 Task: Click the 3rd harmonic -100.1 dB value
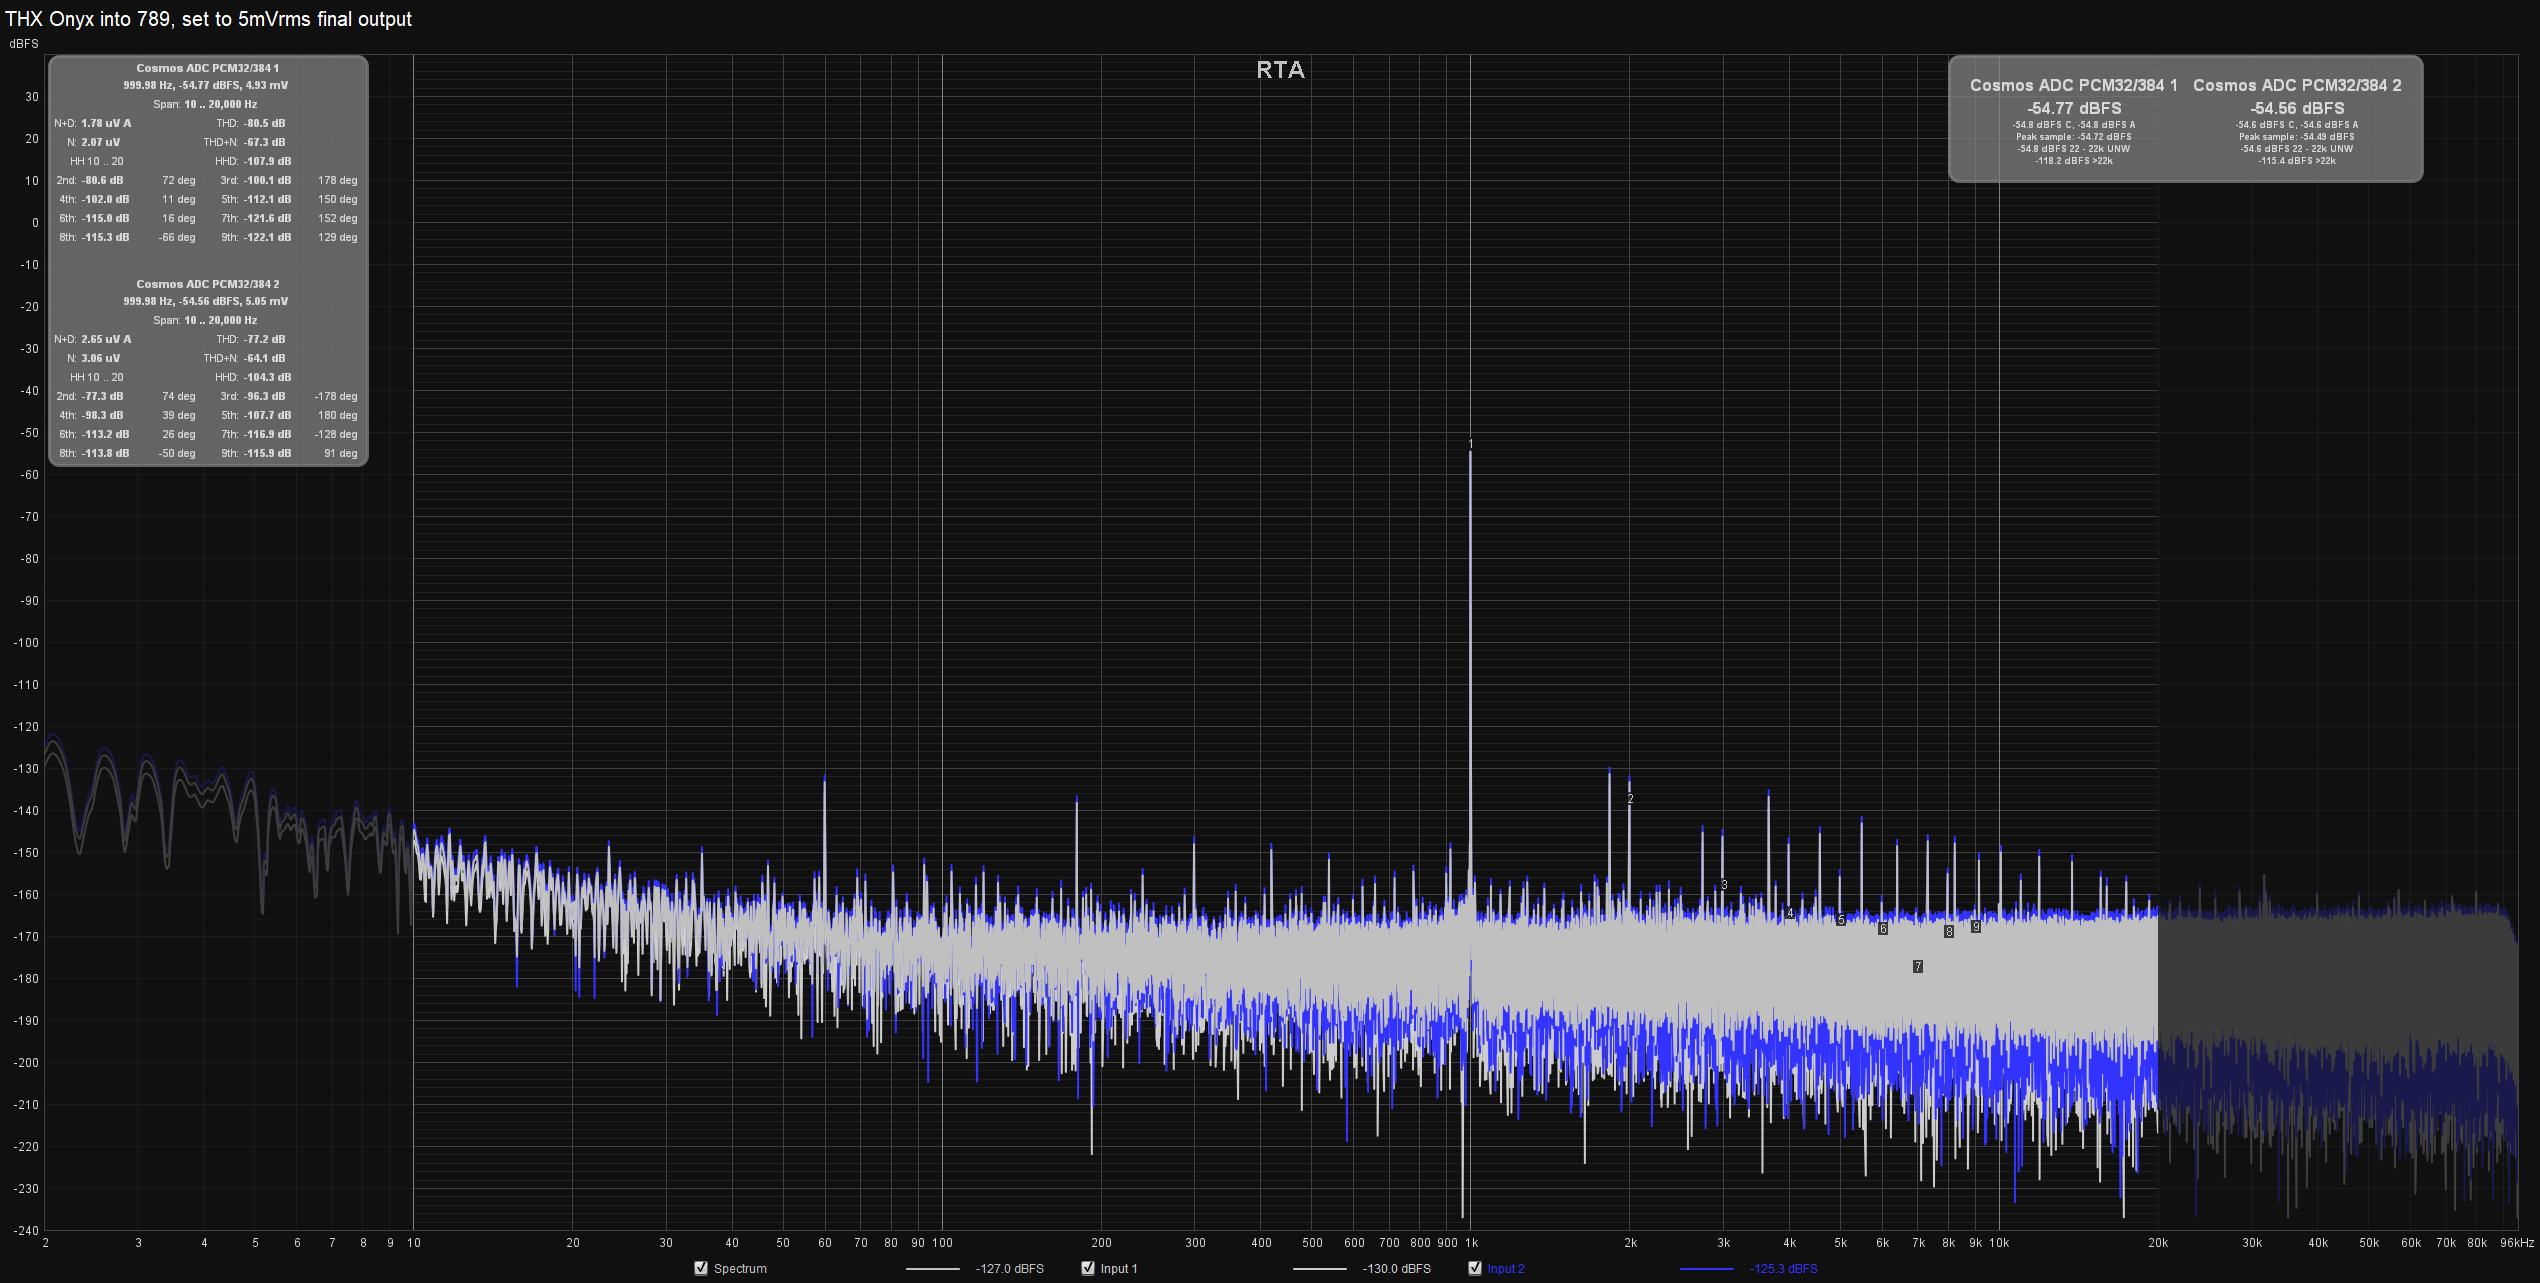(x=268, y=181)
